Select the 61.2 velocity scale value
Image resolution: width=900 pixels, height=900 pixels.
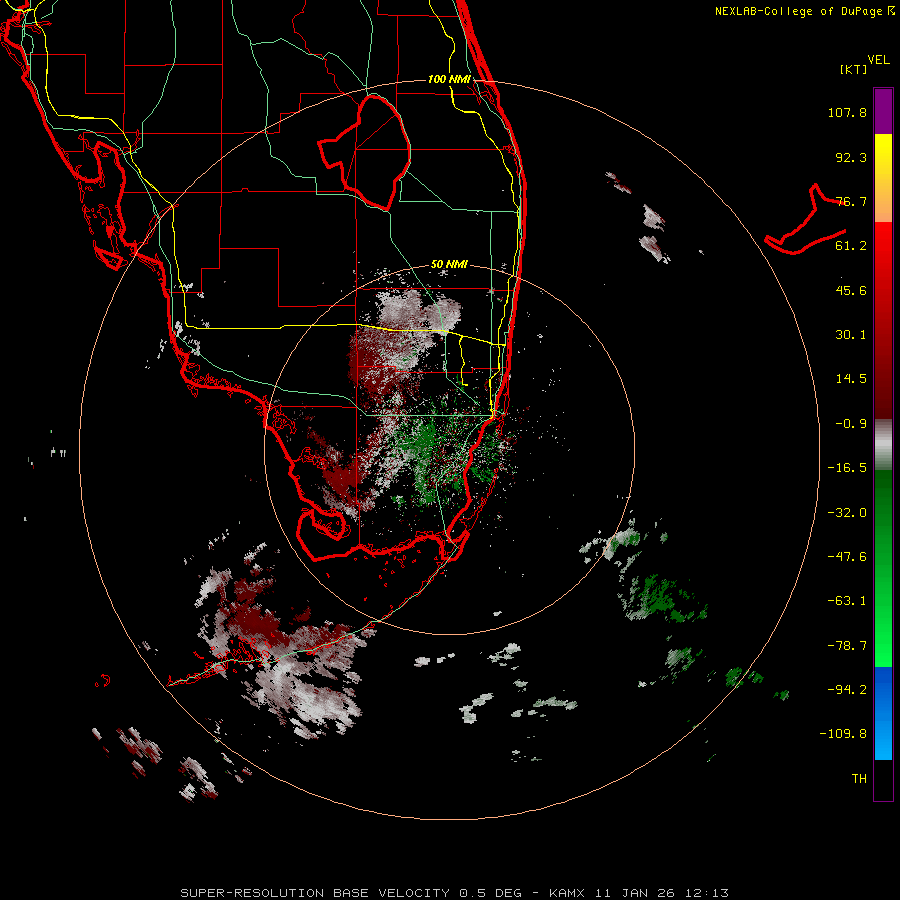(x=851, y=246)
